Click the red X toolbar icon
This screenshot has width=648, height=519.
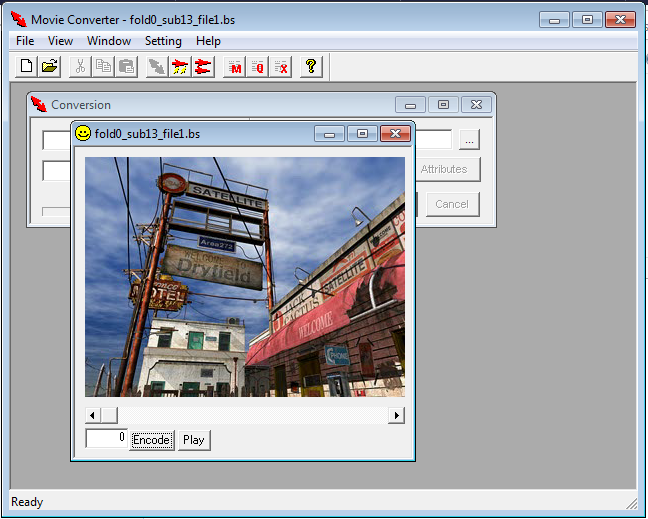(x=282, y=67)
